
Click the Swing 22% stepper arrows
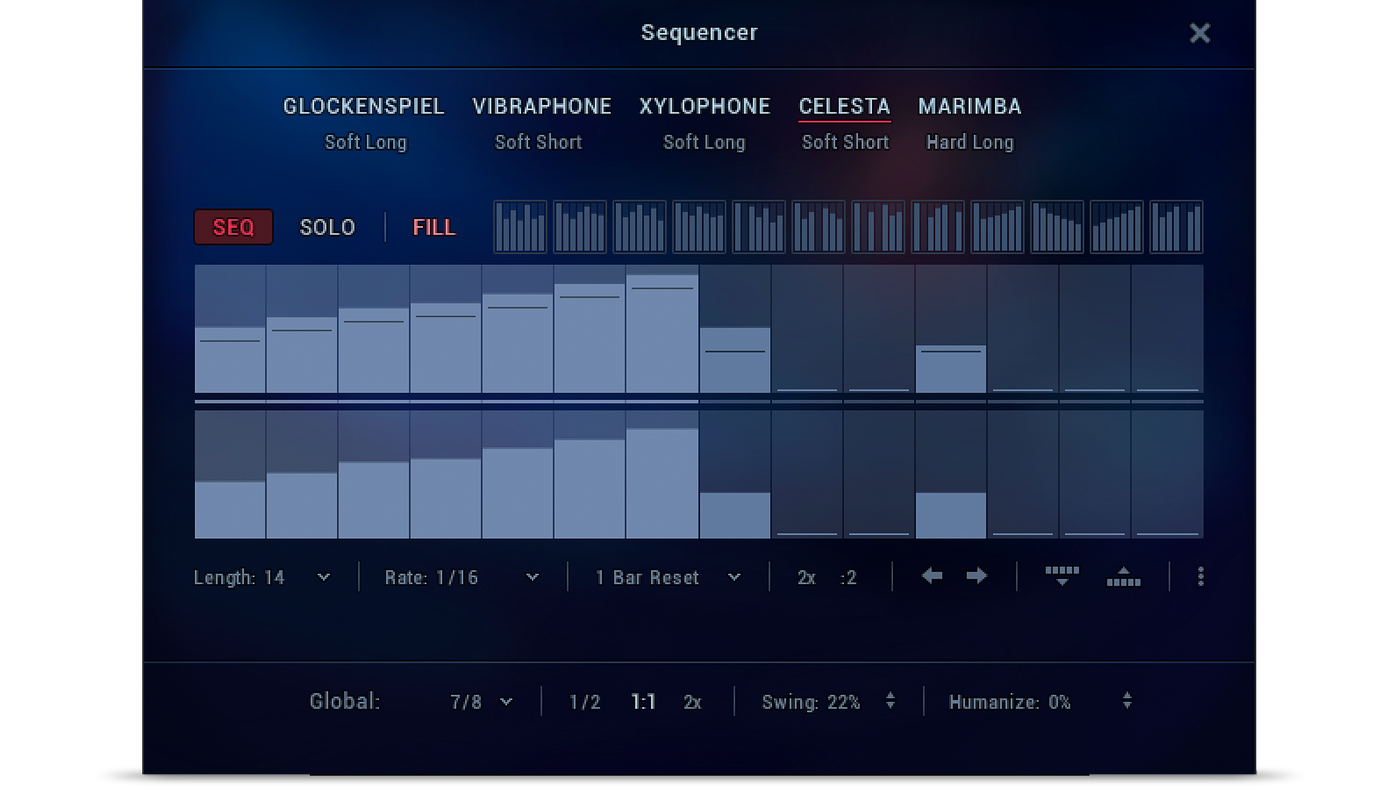tap(890, 701)
